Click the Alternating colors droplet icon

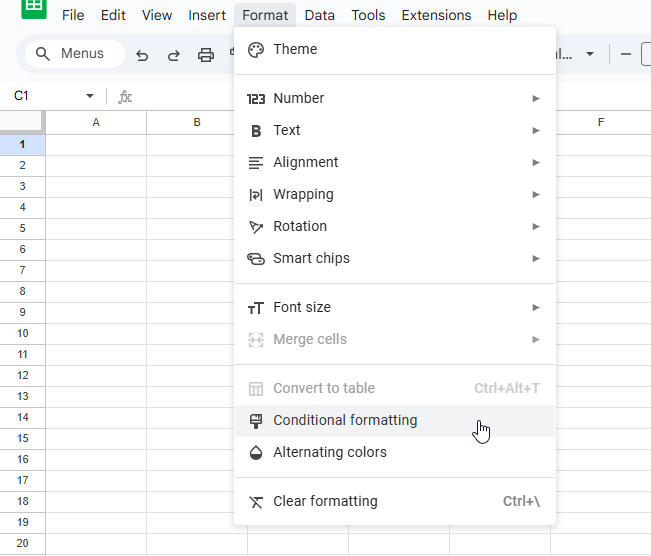click(x=256, y=453)
